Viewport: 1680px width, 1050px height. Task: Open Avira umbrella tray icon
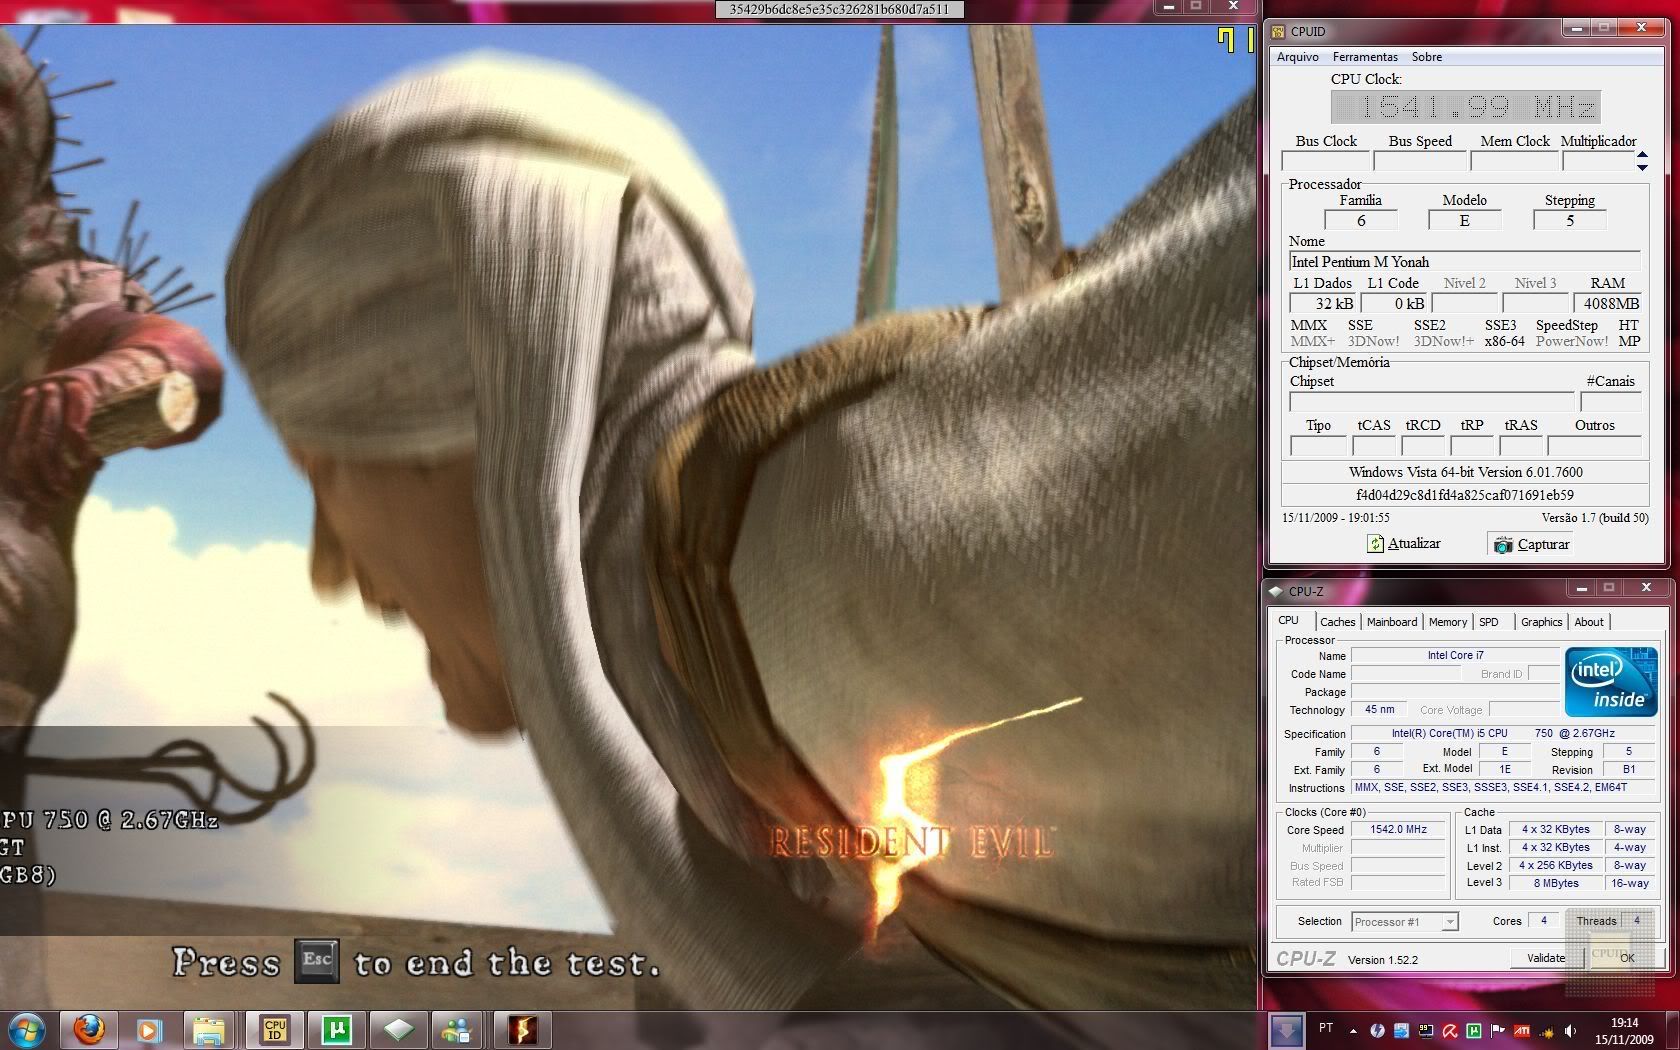1450,1031
